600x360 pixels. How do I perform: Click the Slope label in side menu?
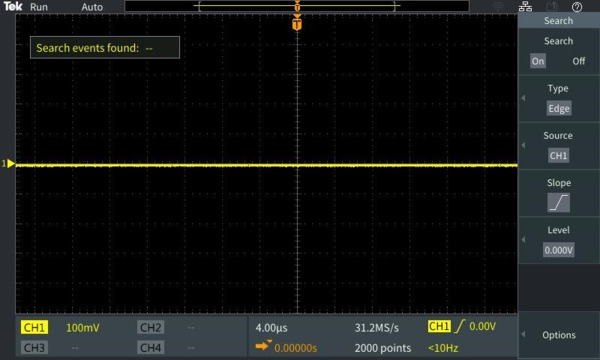click(559, 183)
